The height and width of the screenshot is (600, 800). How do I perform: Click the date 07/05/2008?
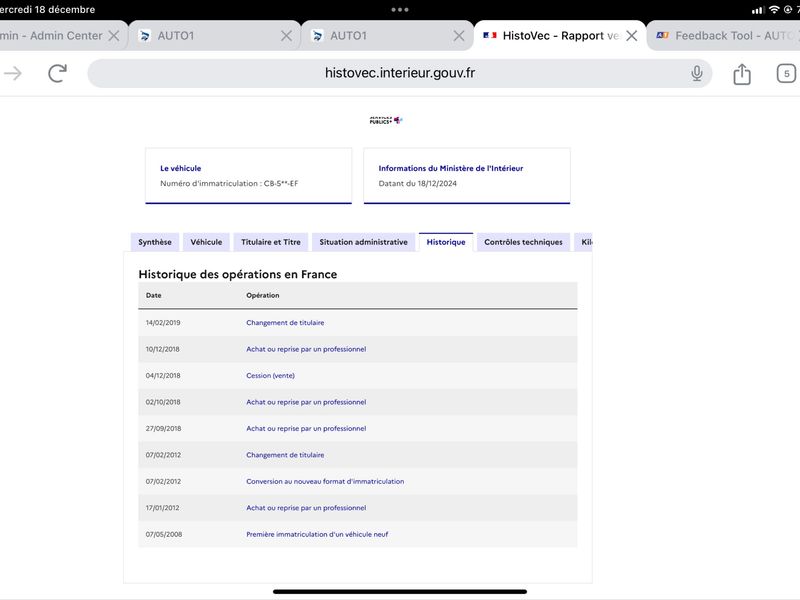click(x=164, y=535)
